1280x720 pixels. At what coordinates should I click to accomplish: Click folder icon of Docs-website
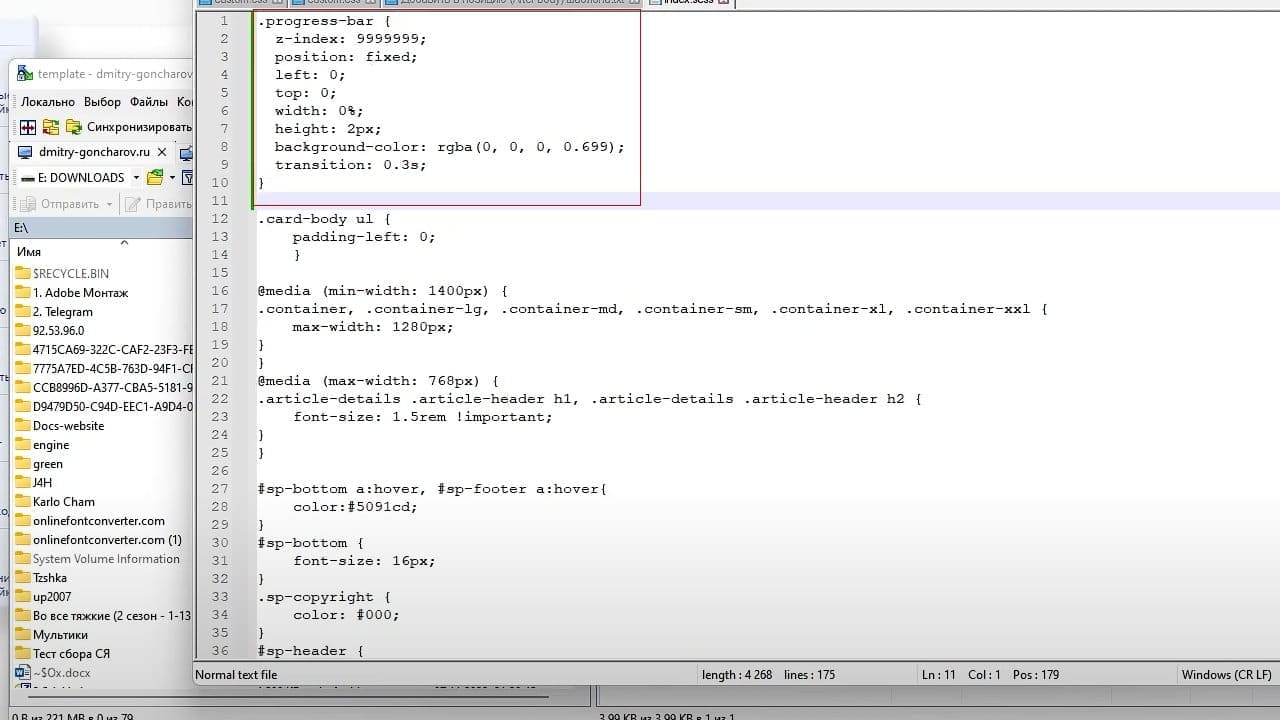pos(23,425)
